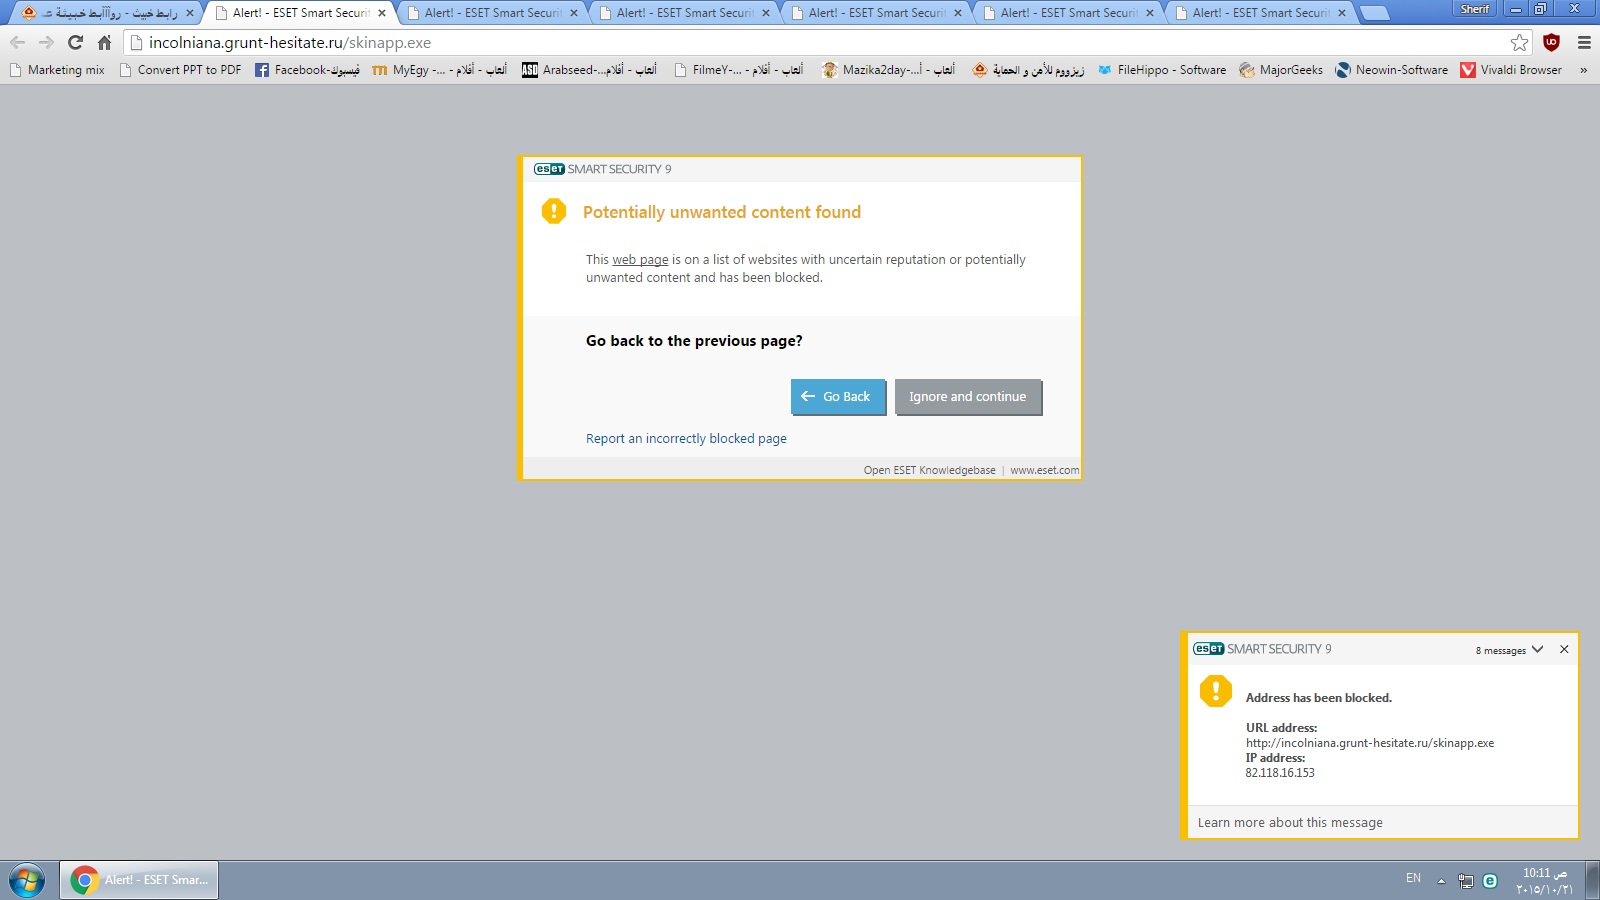The image size is (1600, 900).
Task: Open the uBlock Origin extension icon
Action: click(x=1552, y=42)
